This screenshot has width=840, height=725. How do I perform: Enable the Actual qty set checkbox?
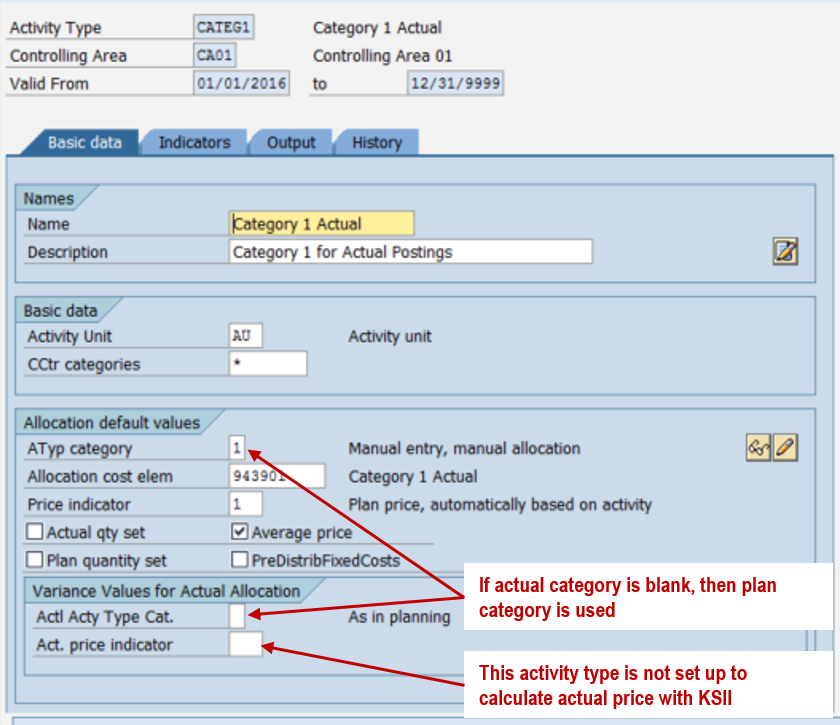[36, 533]
